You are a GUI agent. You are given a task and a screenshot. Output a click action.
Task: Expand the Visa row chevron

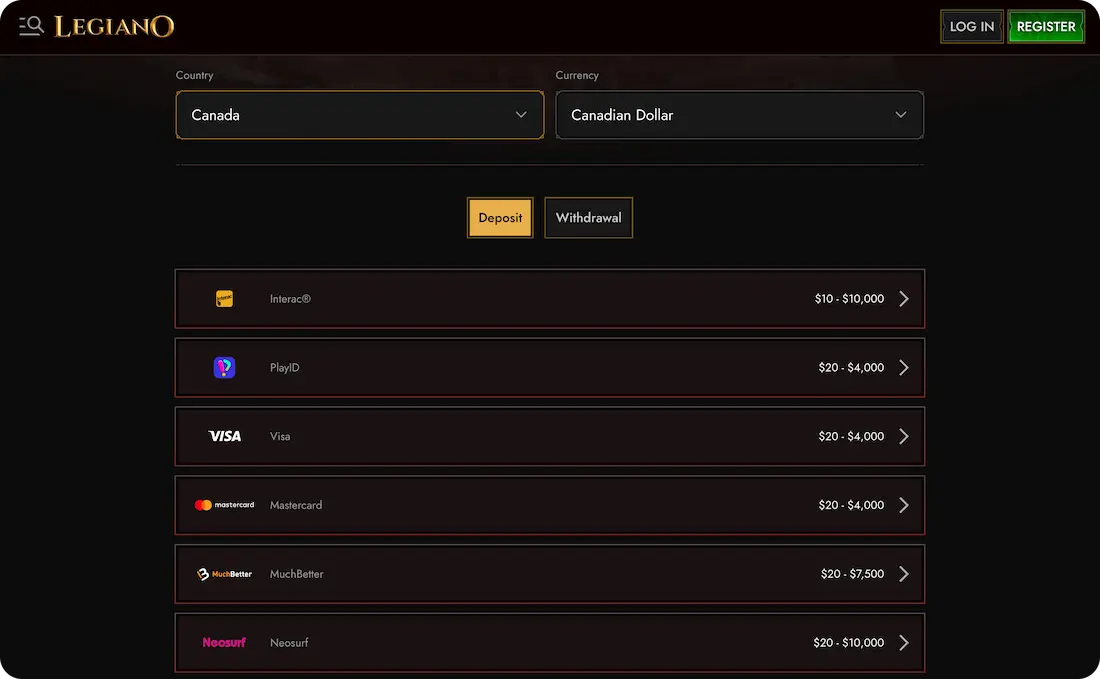click(904, 435)
